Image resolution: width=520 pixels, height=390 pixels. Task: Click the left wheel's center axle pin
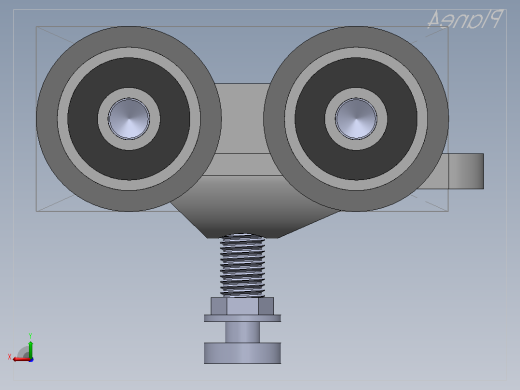(129, 119)
